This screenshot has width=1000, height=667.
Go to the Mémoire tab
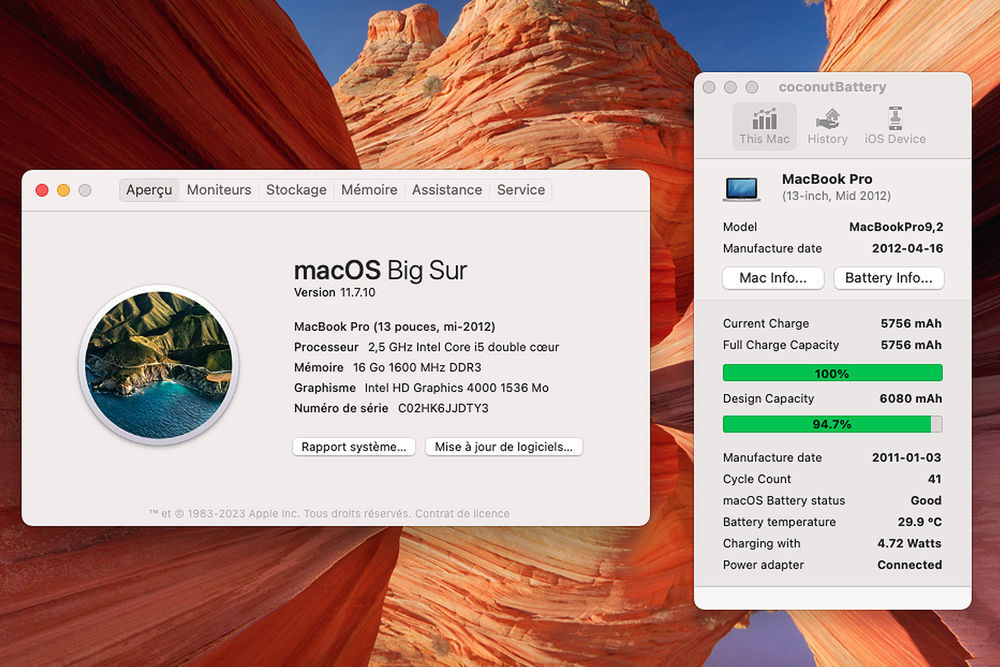click(369, 190)
